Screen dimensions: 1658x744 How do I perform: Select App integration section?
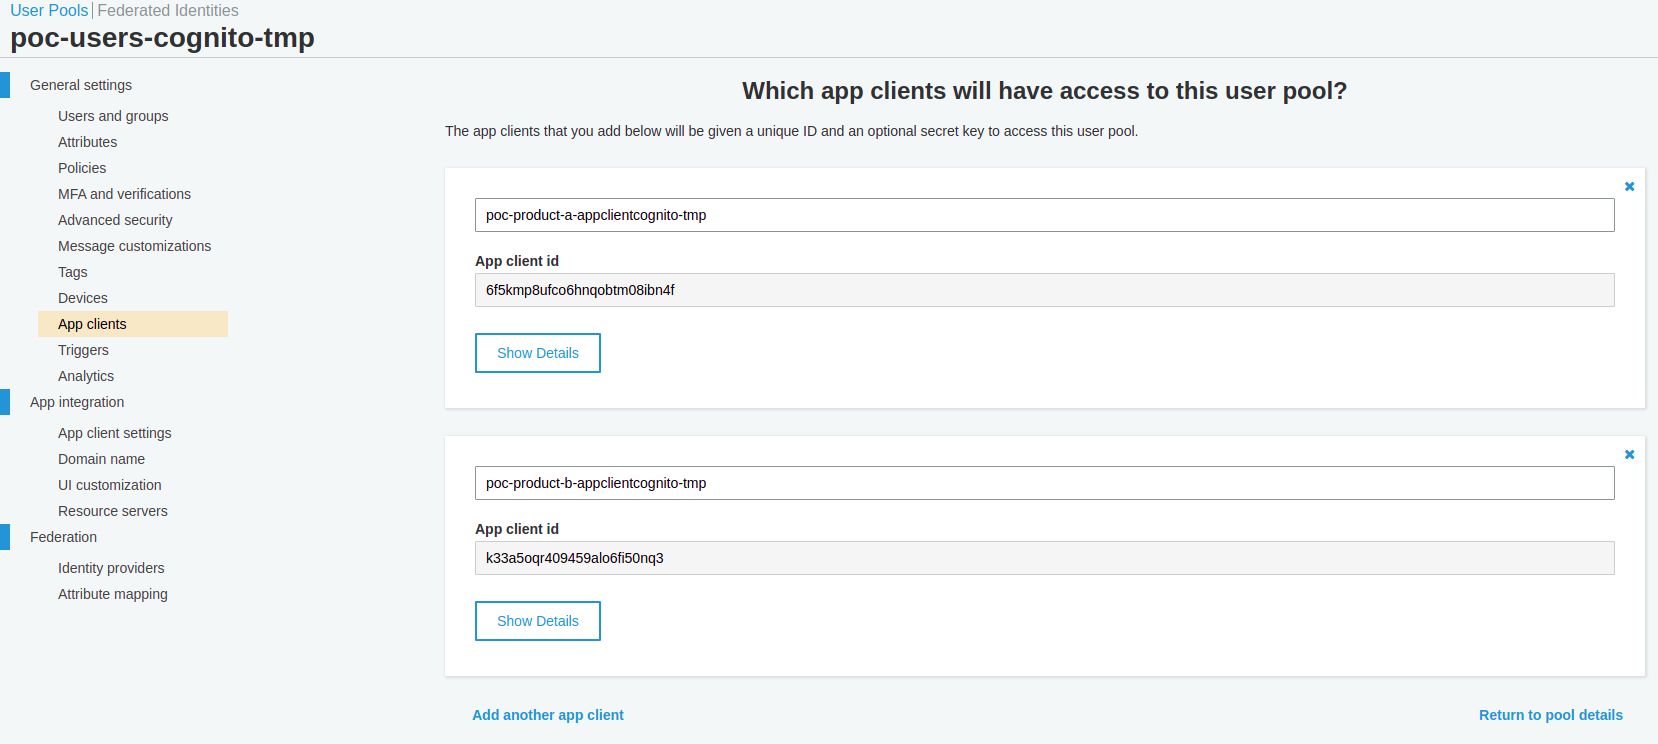coord(77,402)
